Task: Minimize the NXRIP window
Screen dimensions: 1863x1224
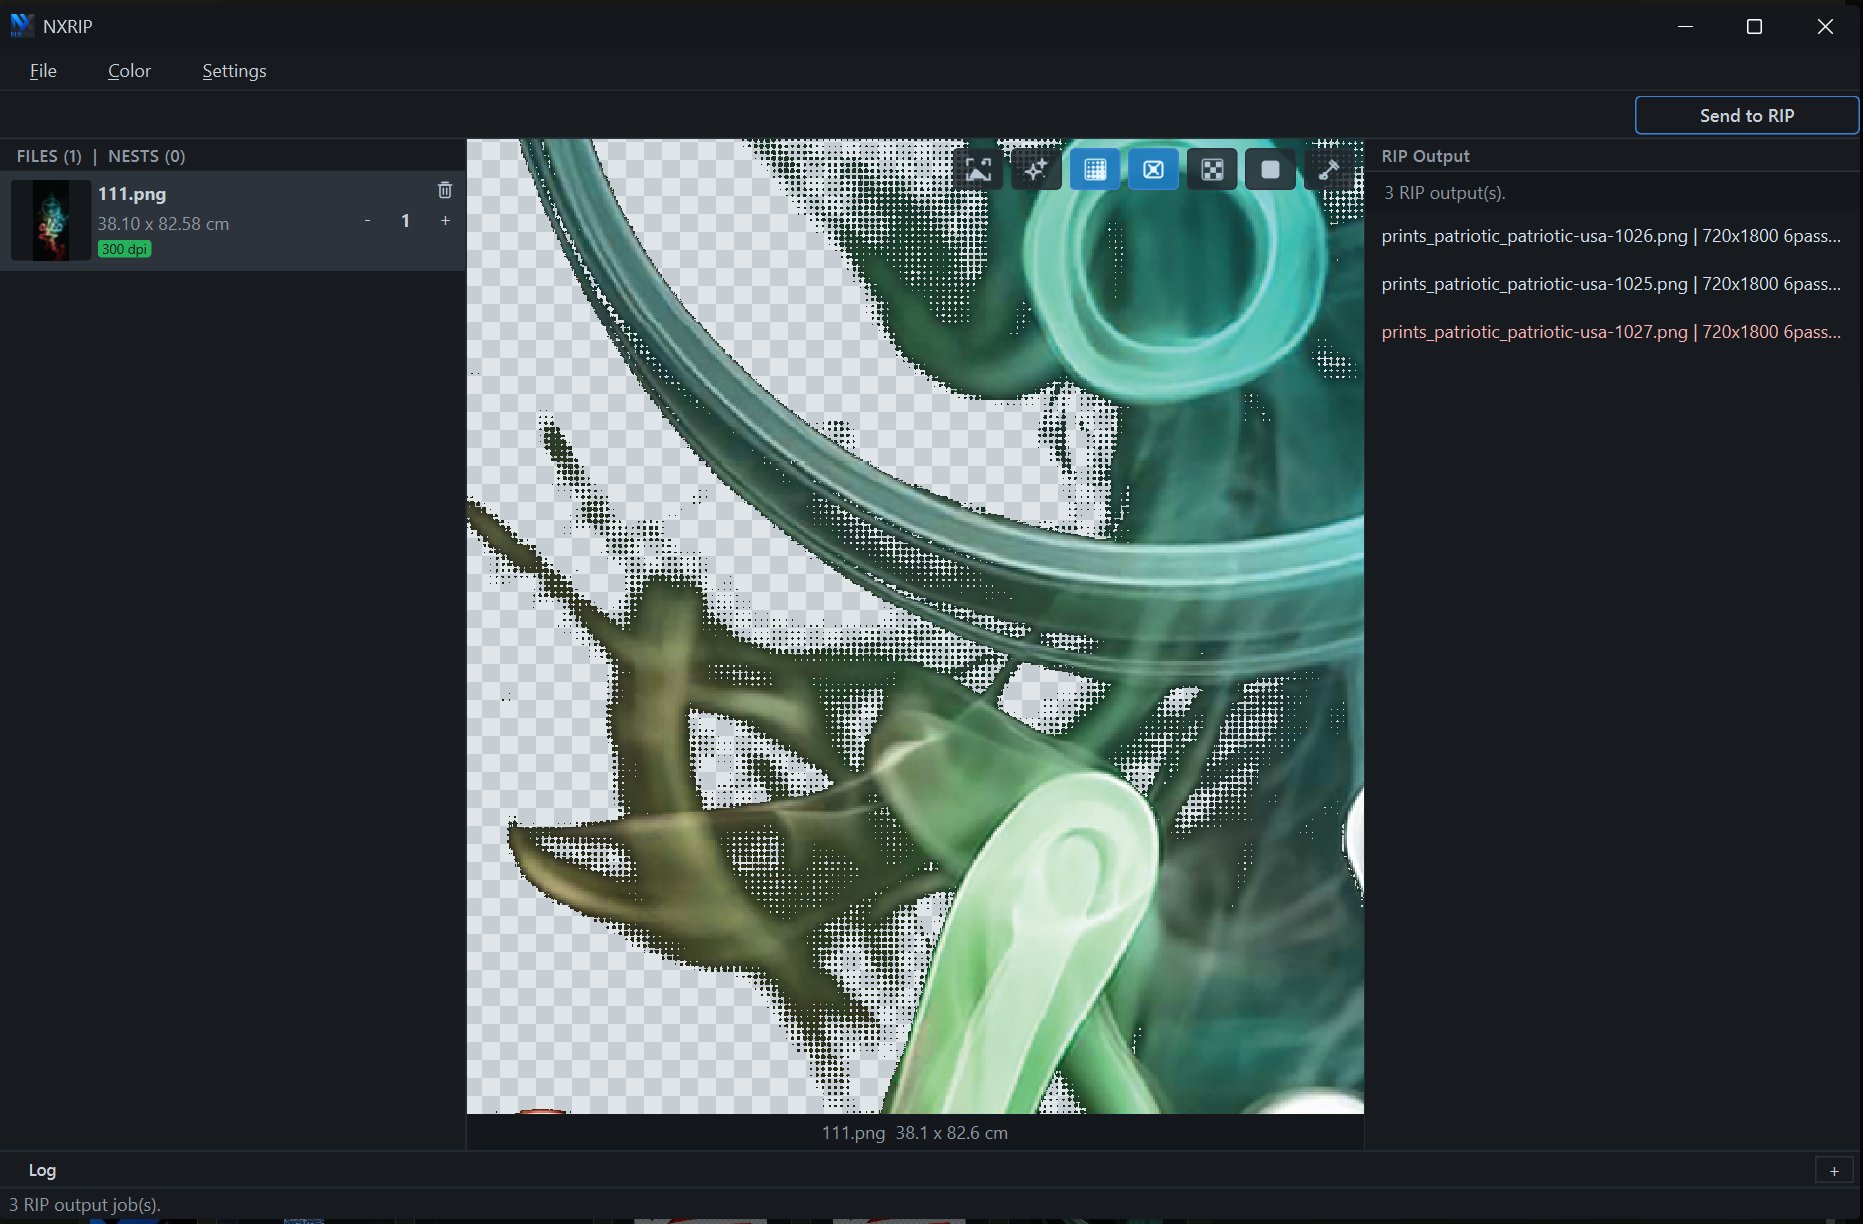Action: (1685, 26)
